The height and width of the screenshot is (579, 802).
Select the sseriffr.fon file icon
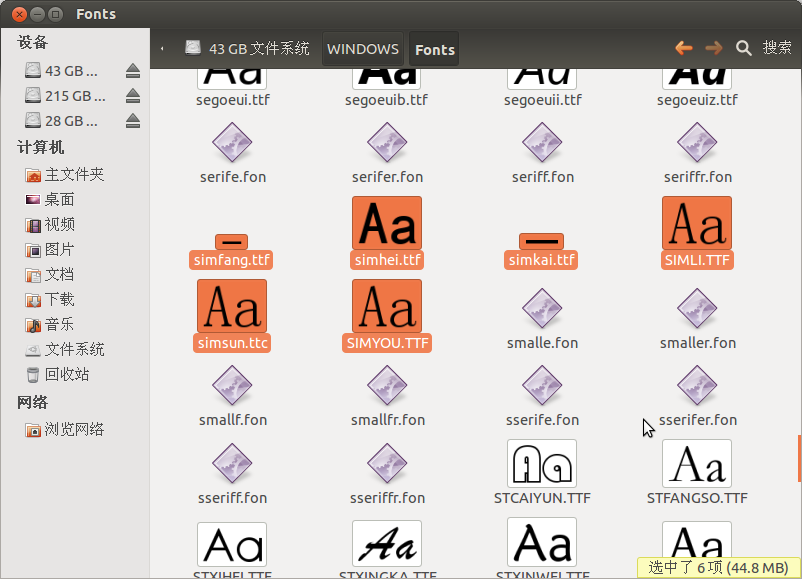pos(387,463)
